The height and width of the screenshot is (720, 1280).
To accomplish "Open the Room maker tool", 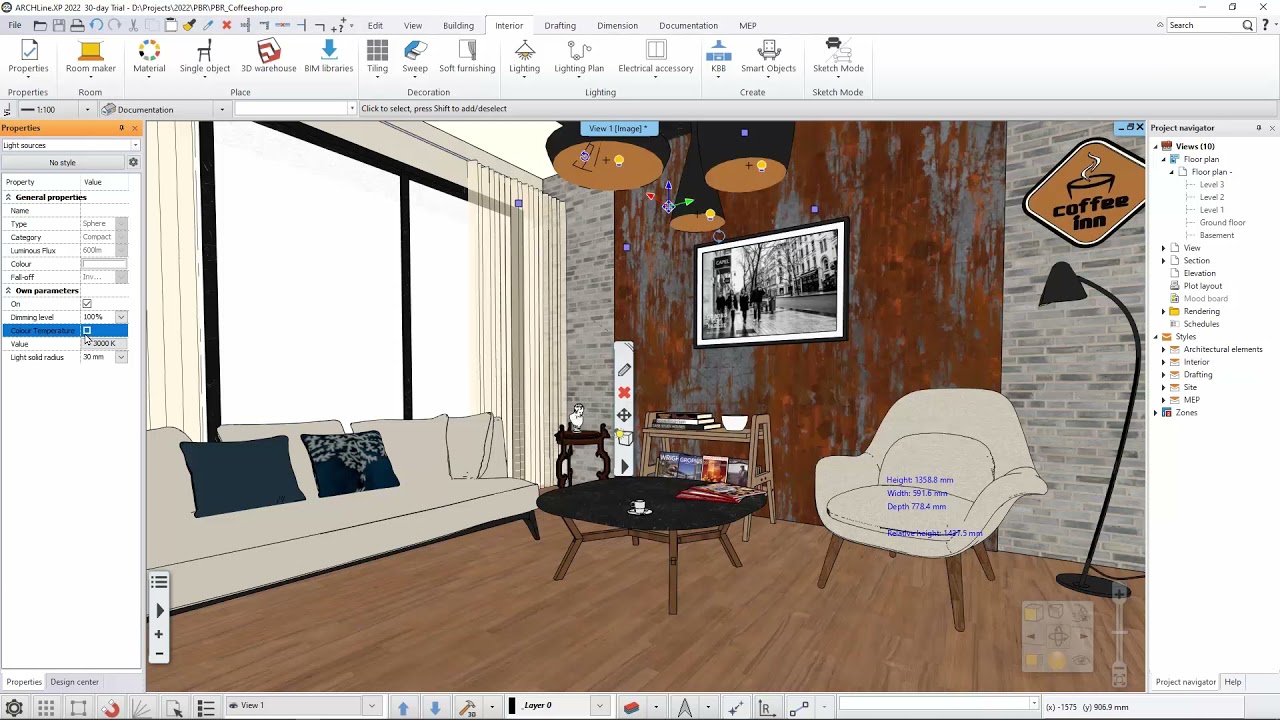I will tap(90, 57).
